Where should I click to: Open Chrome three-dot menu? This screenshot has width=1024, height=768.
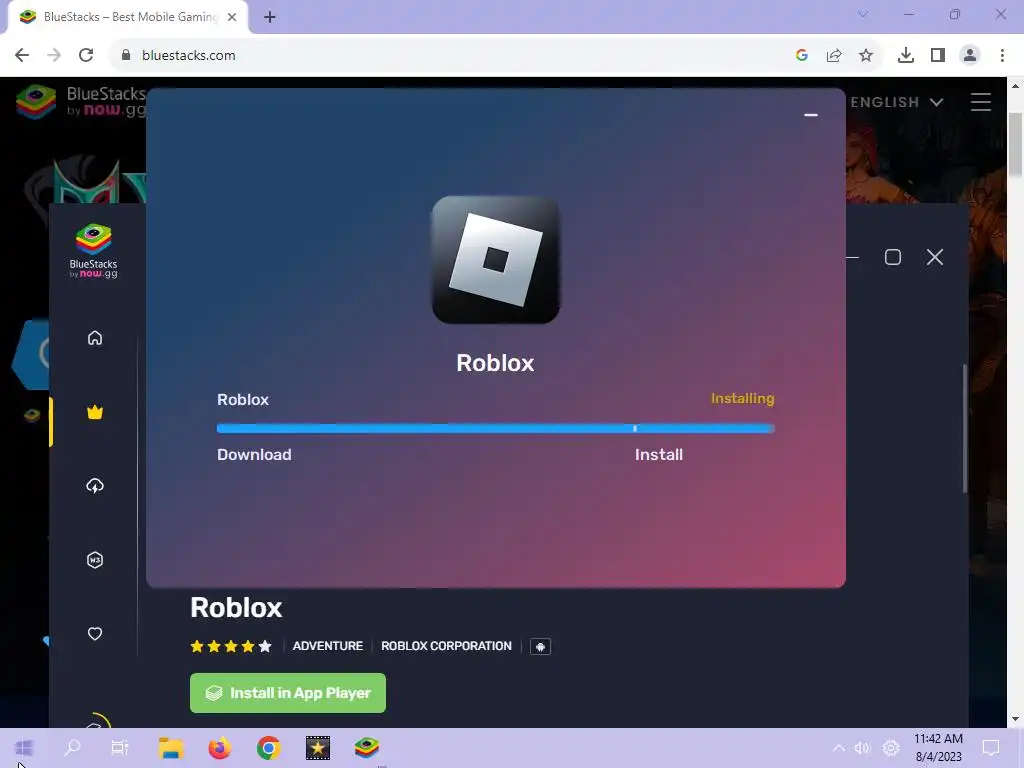click(1002, 56)
